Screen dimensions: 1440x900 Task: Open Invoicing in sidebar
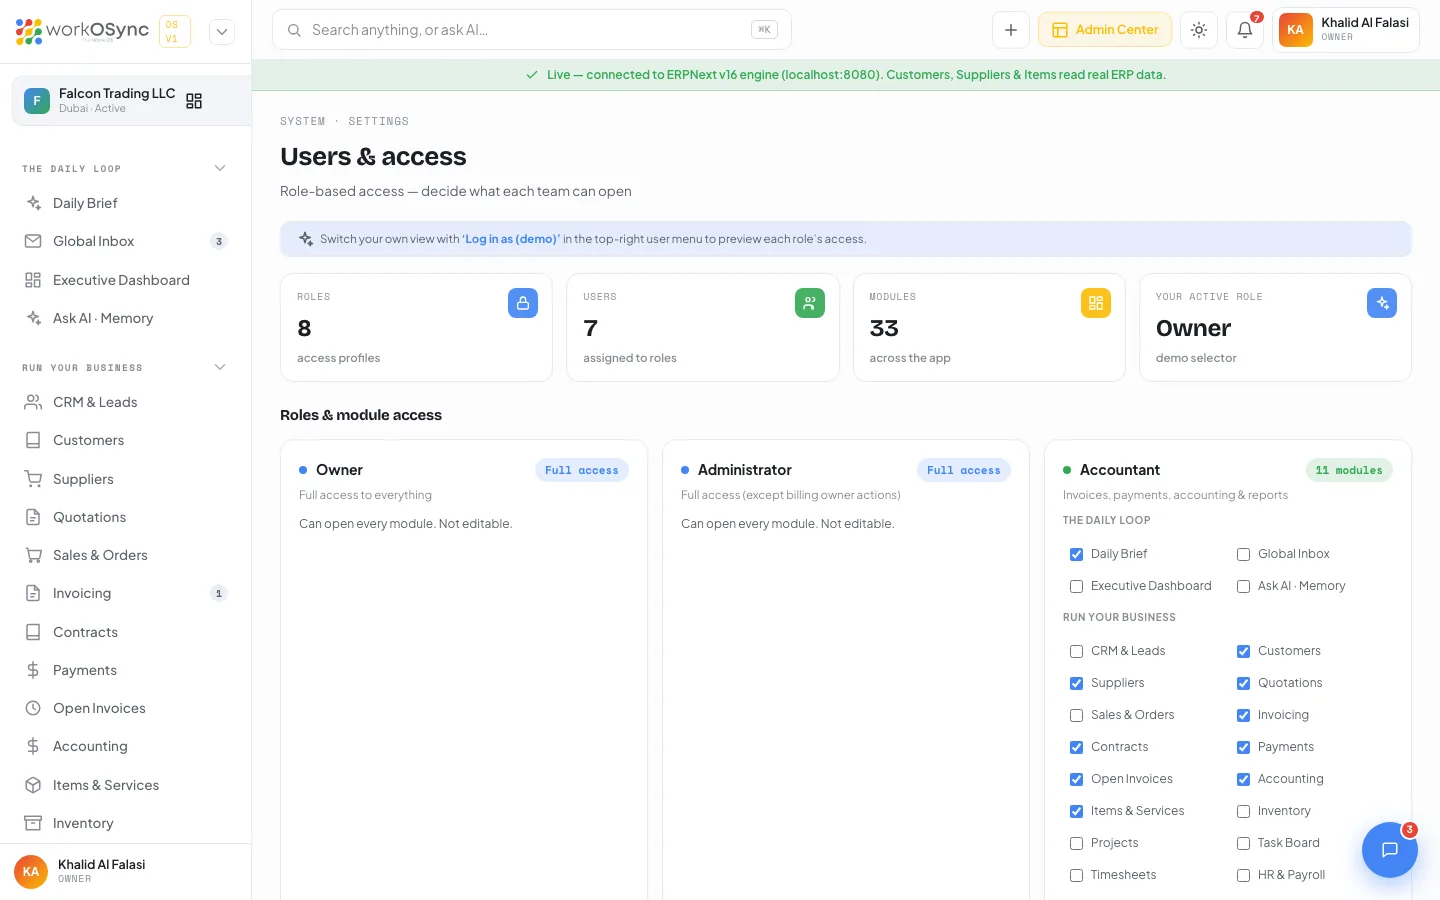click(x=126, y=593)
